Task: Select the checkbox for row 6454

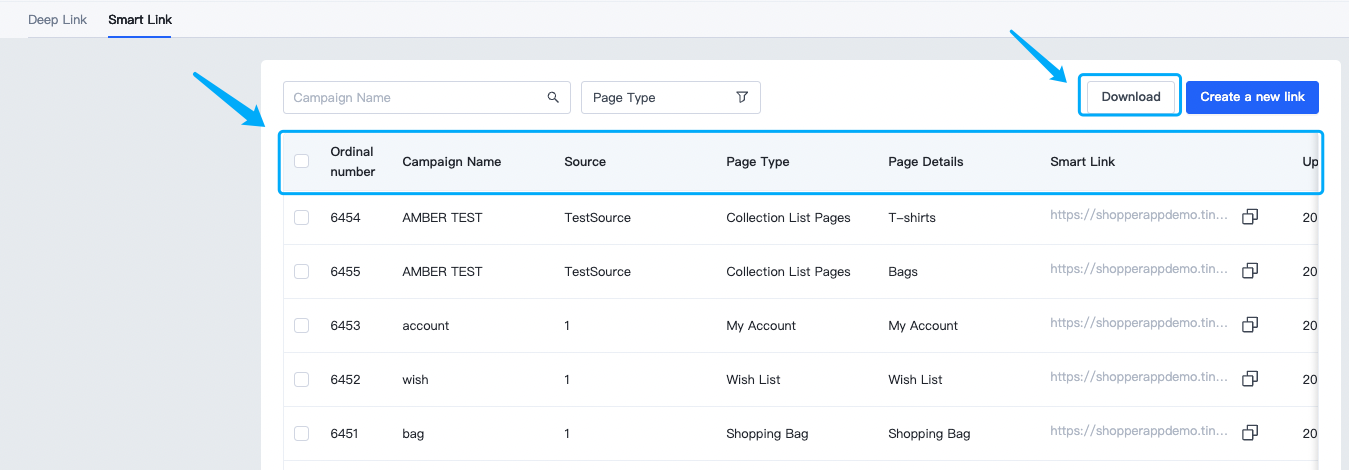Action: tap(301, 217)
